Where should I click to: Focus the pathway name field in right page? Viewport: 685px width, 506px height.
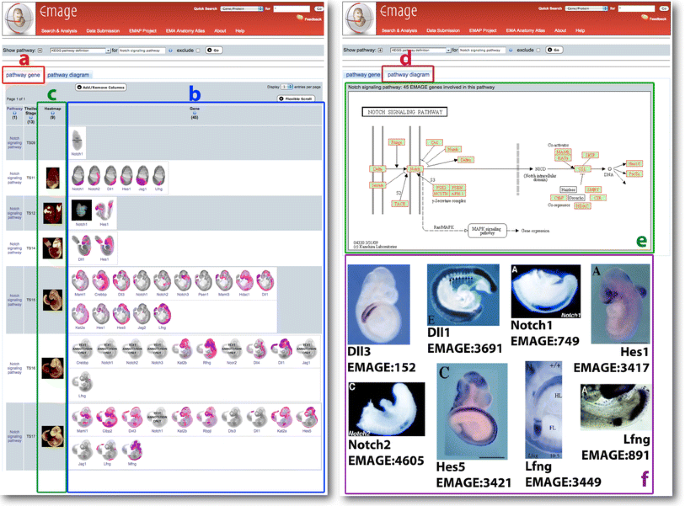482,50
